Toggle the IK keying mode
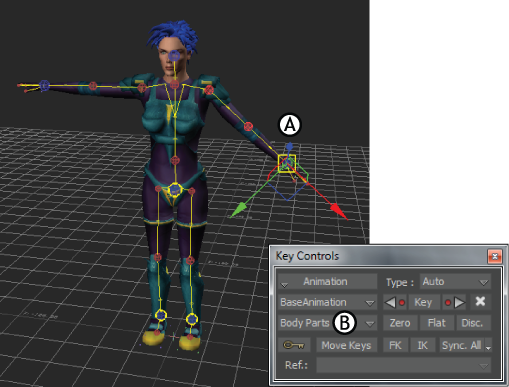The width and height of the screenshot is (509, 387). [x=423, y=345]
